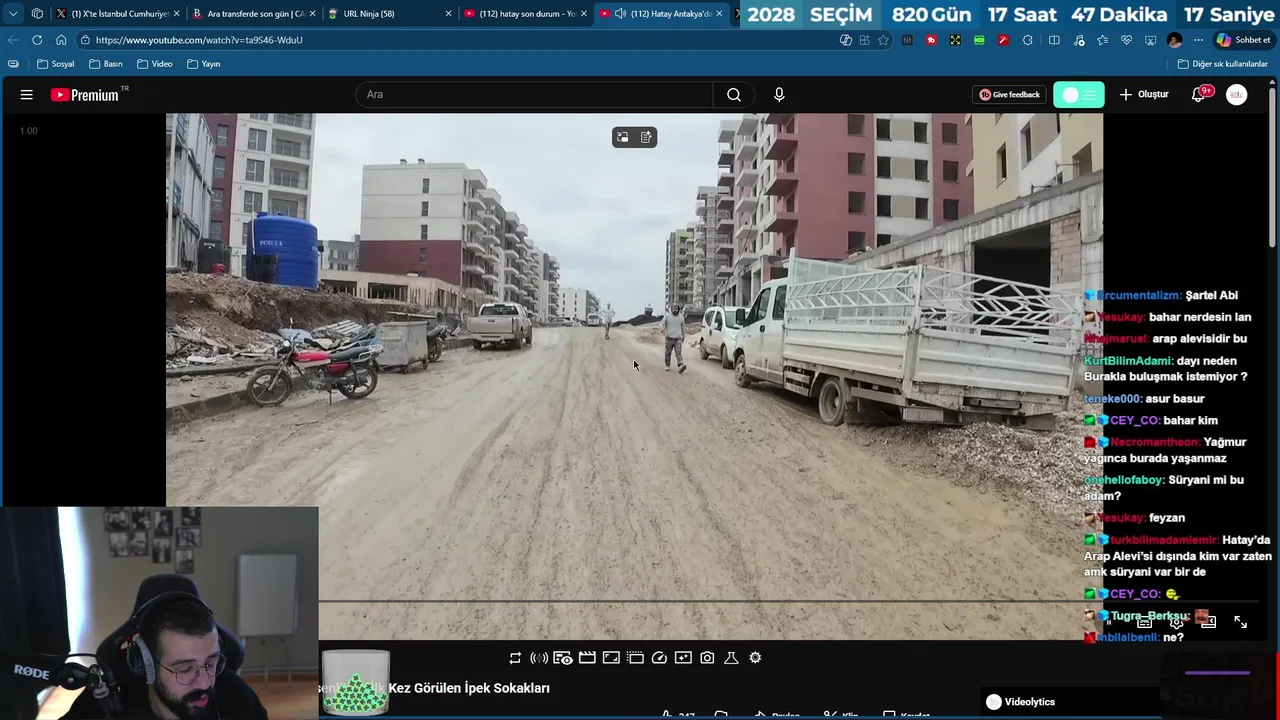Switch to the X'te İstanbul Cumhuriyet tab
The width and height of the screenshot is (1280, 720).
116,14
